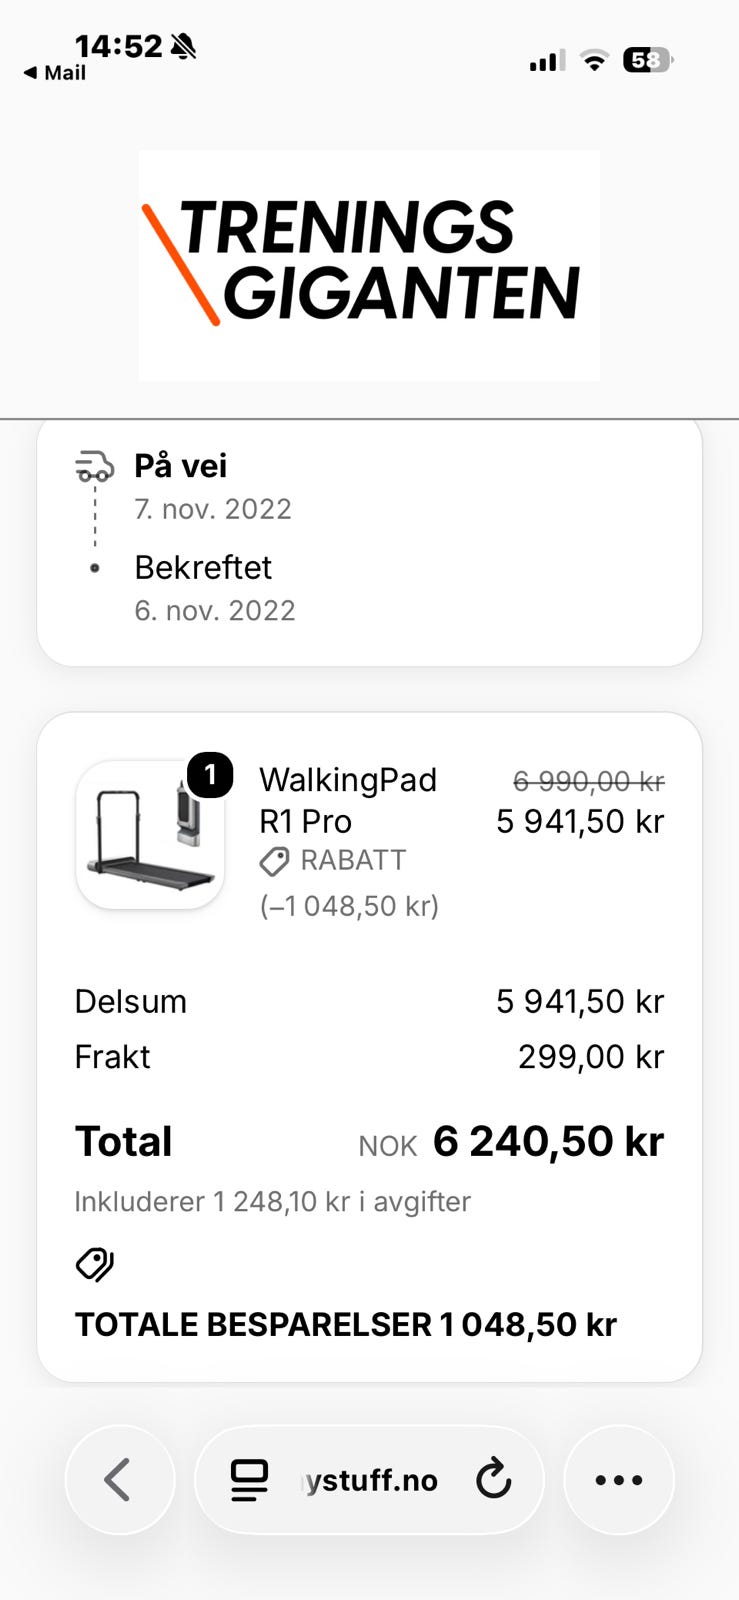Tap the ystuff.no address field

(x=369, y=1480)
